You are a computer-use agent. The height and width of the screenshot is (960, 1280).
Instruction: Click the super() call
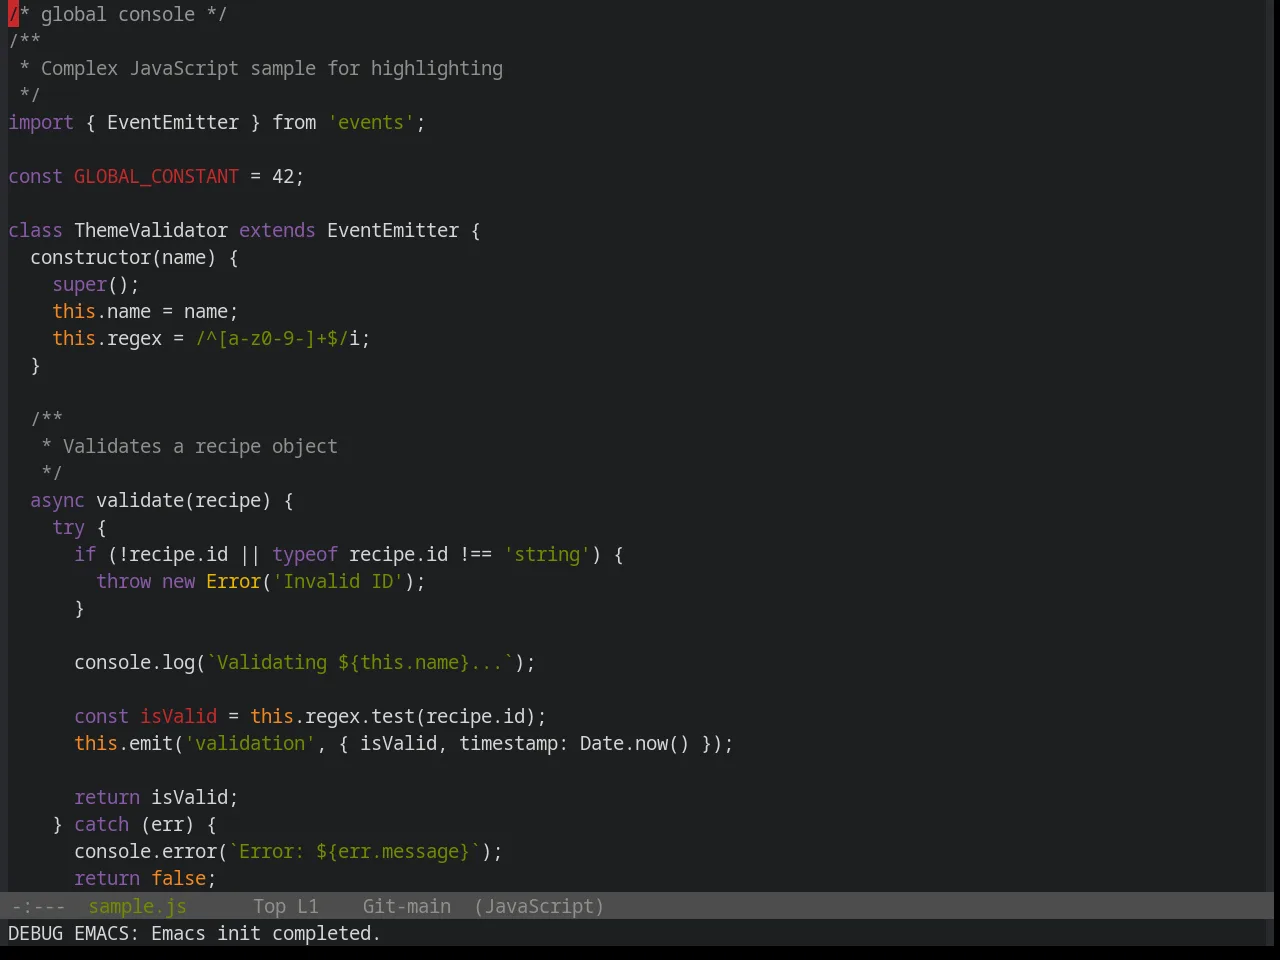96,284
